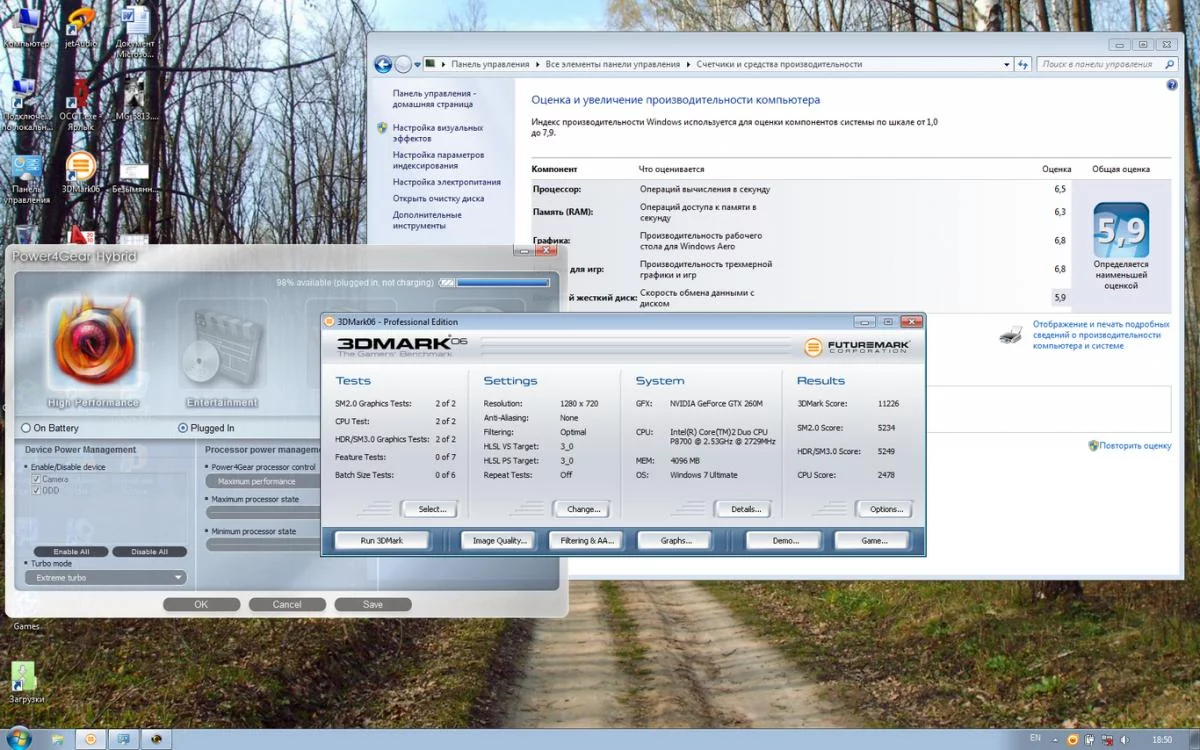Click Change... under 3DMark Settings
The height and width of the screenshot is (750, 1200).
583,509
